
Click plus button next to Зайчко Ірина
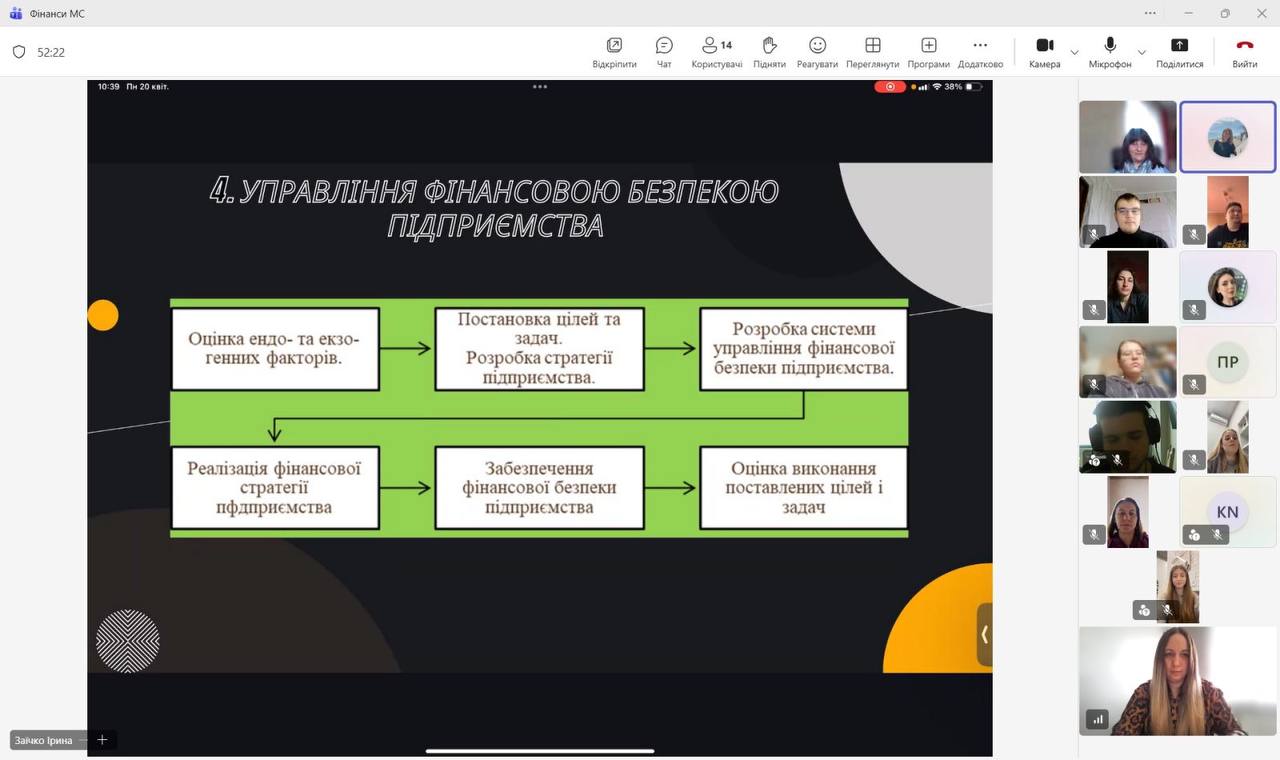point(102,740)
